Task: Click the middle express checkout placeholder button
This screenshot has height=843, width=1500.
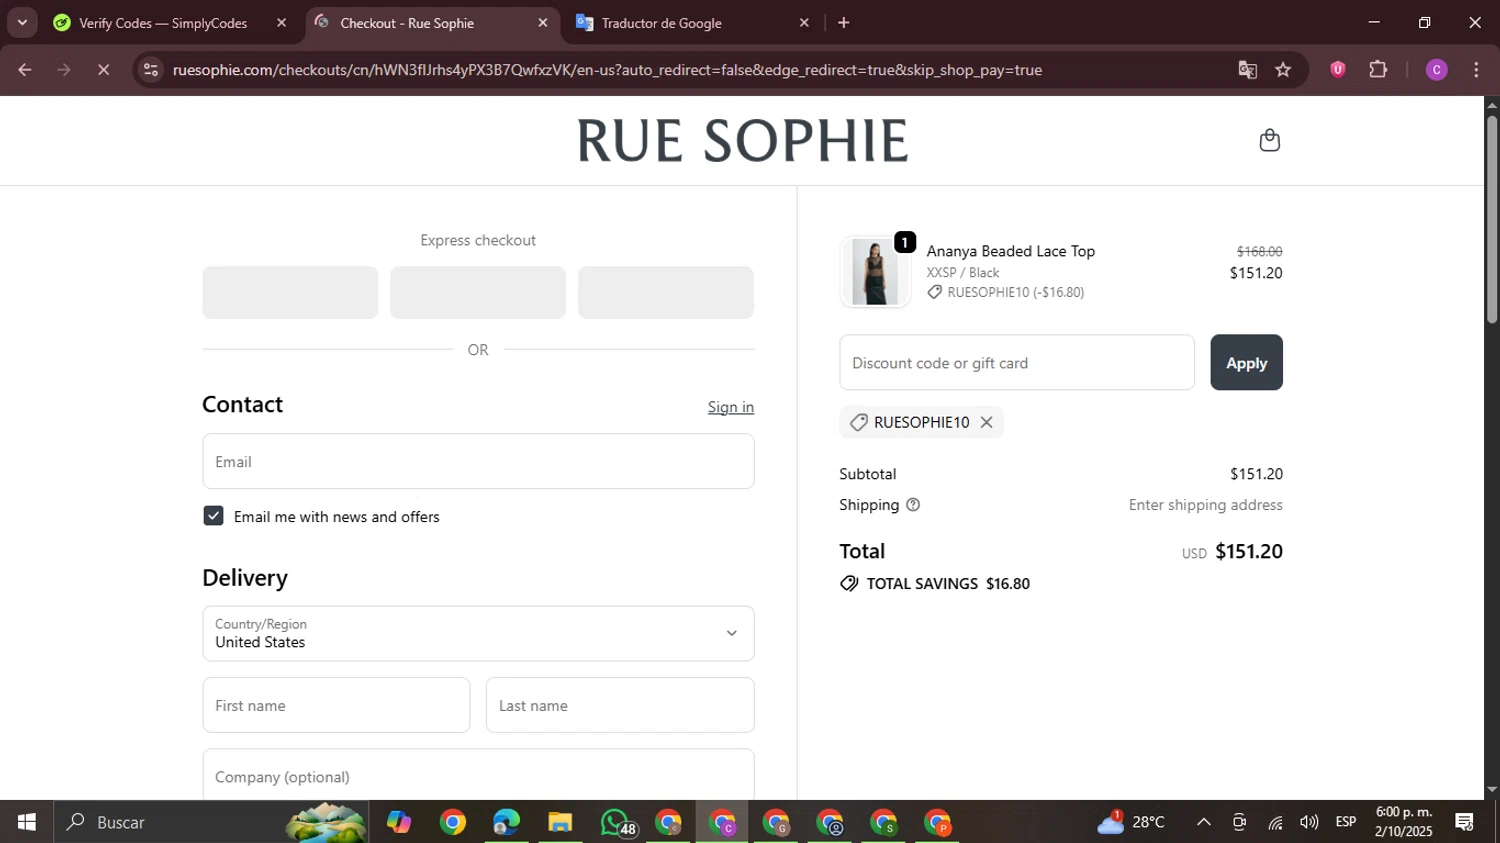Action: pyautogui.click(x=478, y=292)
